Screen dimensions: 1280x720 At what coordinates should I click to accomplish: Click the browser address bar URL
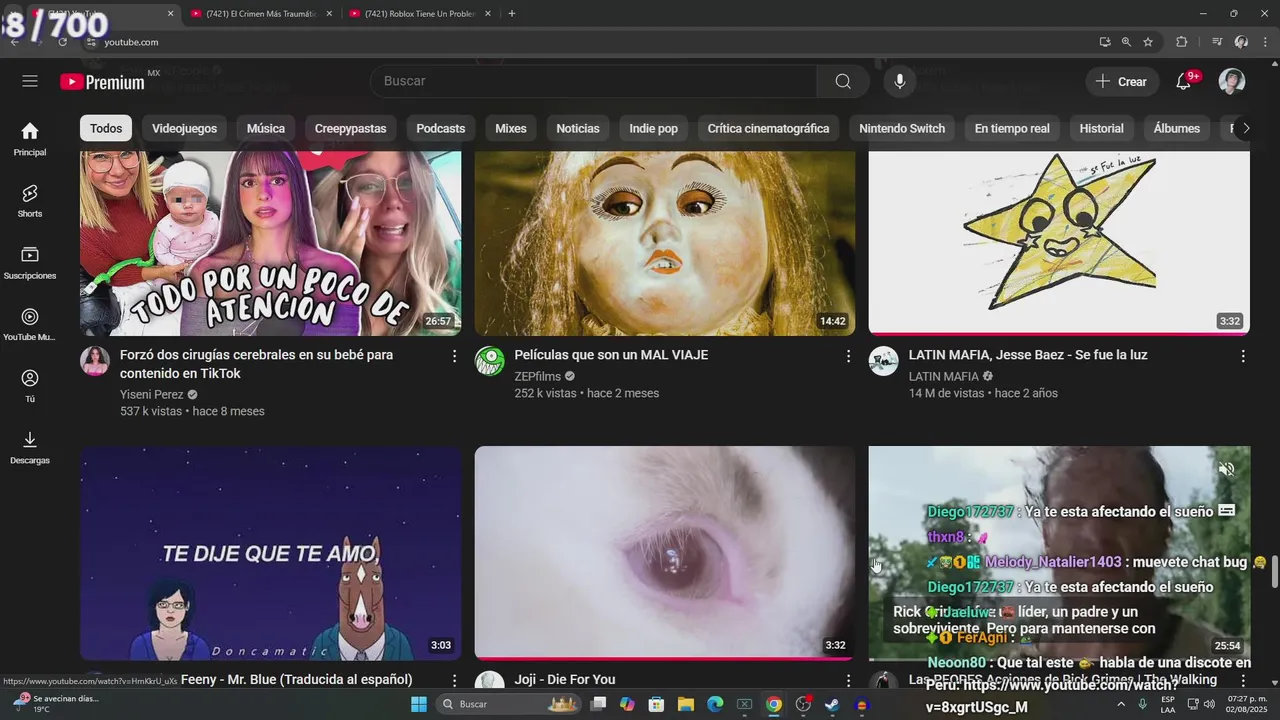(131, 42)
